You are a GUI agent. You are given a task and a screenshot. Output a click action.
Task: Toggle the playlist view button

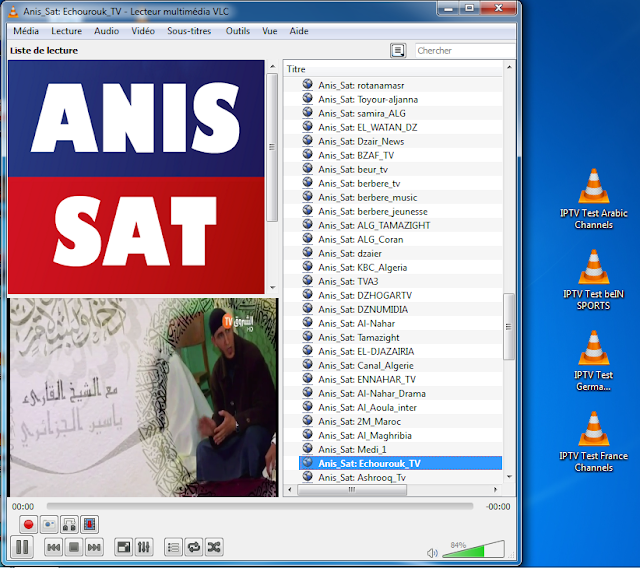(173, 547)
